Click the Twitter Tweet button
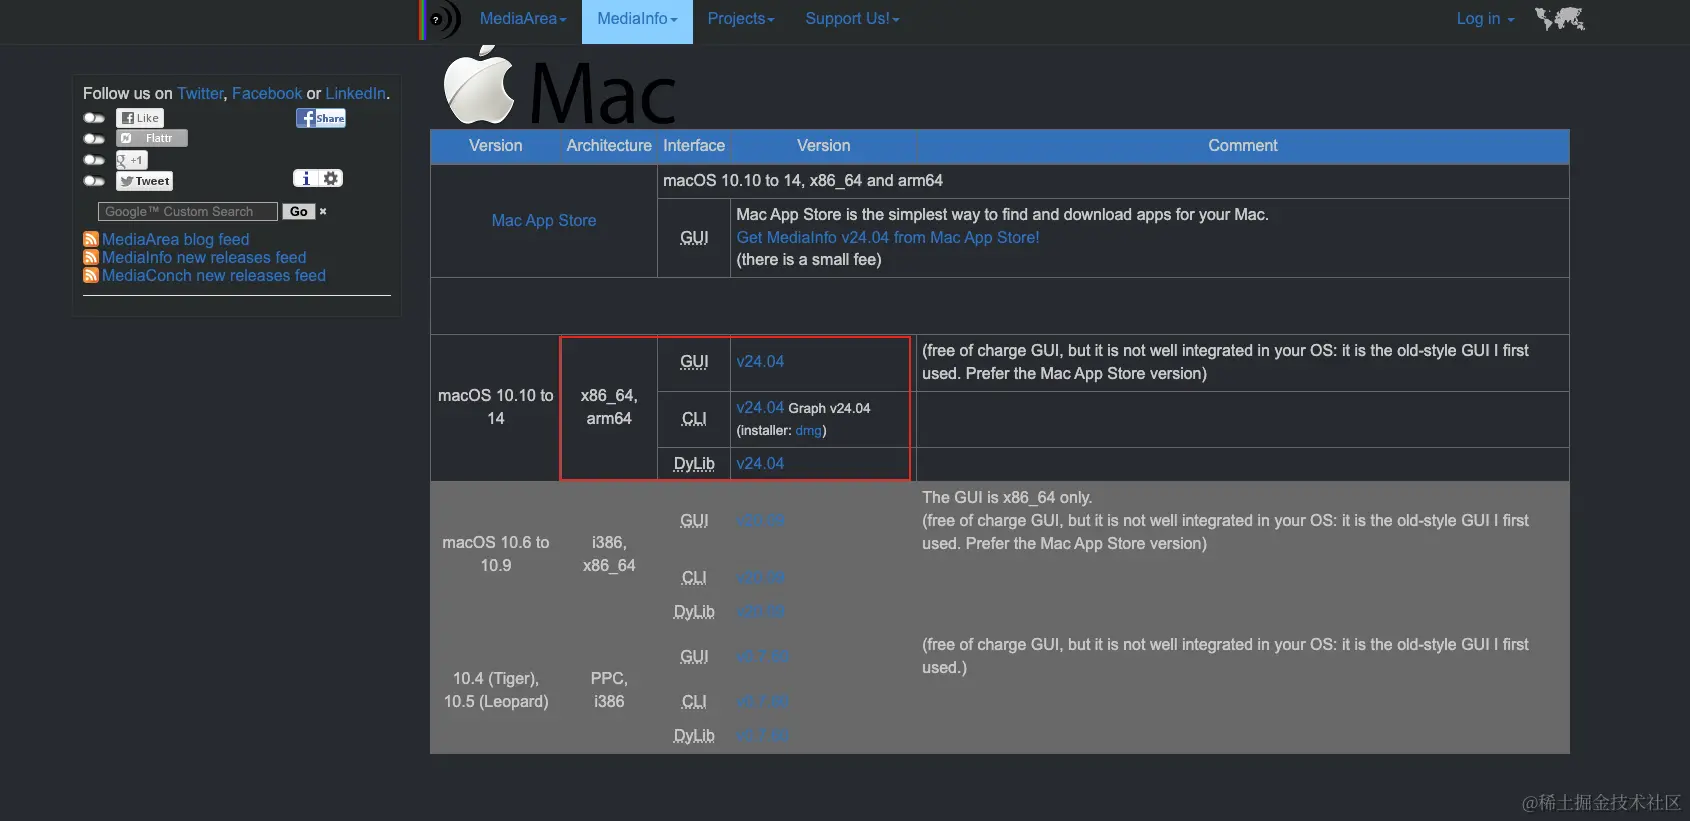 point(145,181)
